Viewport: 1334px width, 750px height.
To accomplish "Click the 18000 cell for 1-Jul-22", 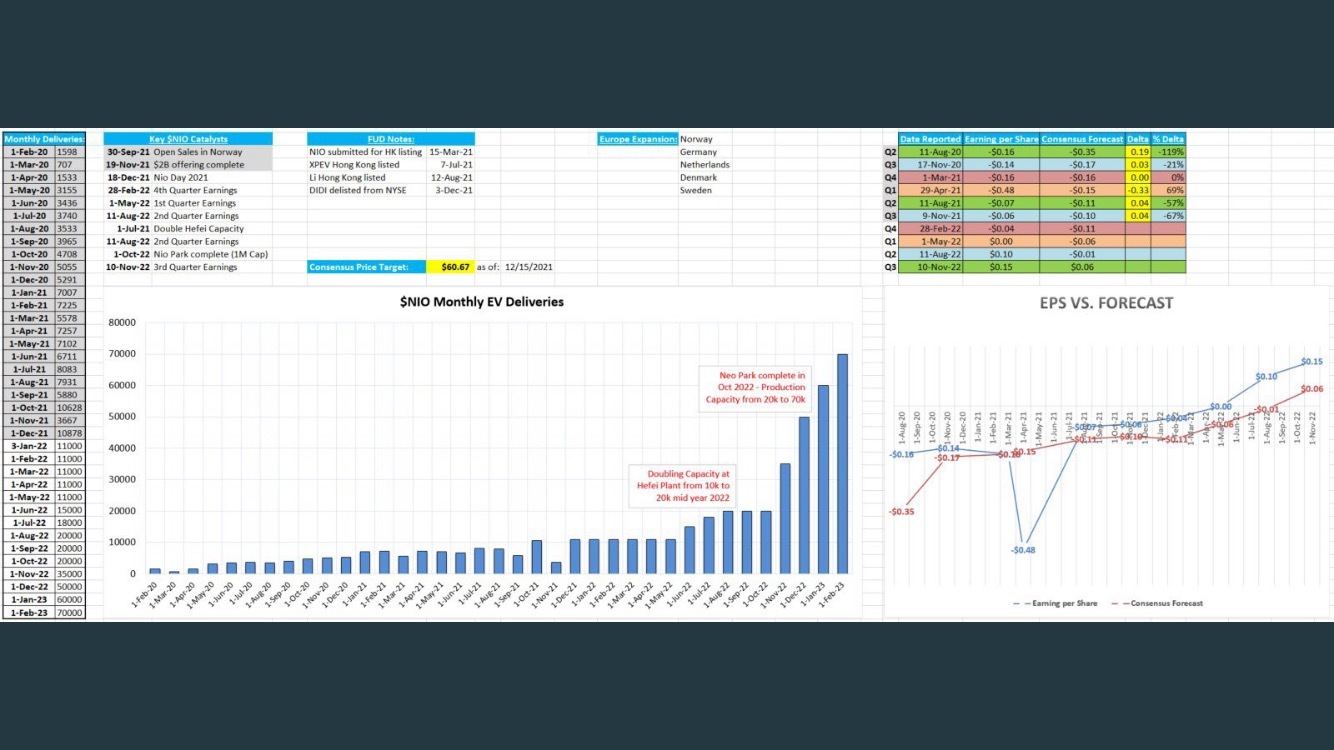I will point(70,523).
